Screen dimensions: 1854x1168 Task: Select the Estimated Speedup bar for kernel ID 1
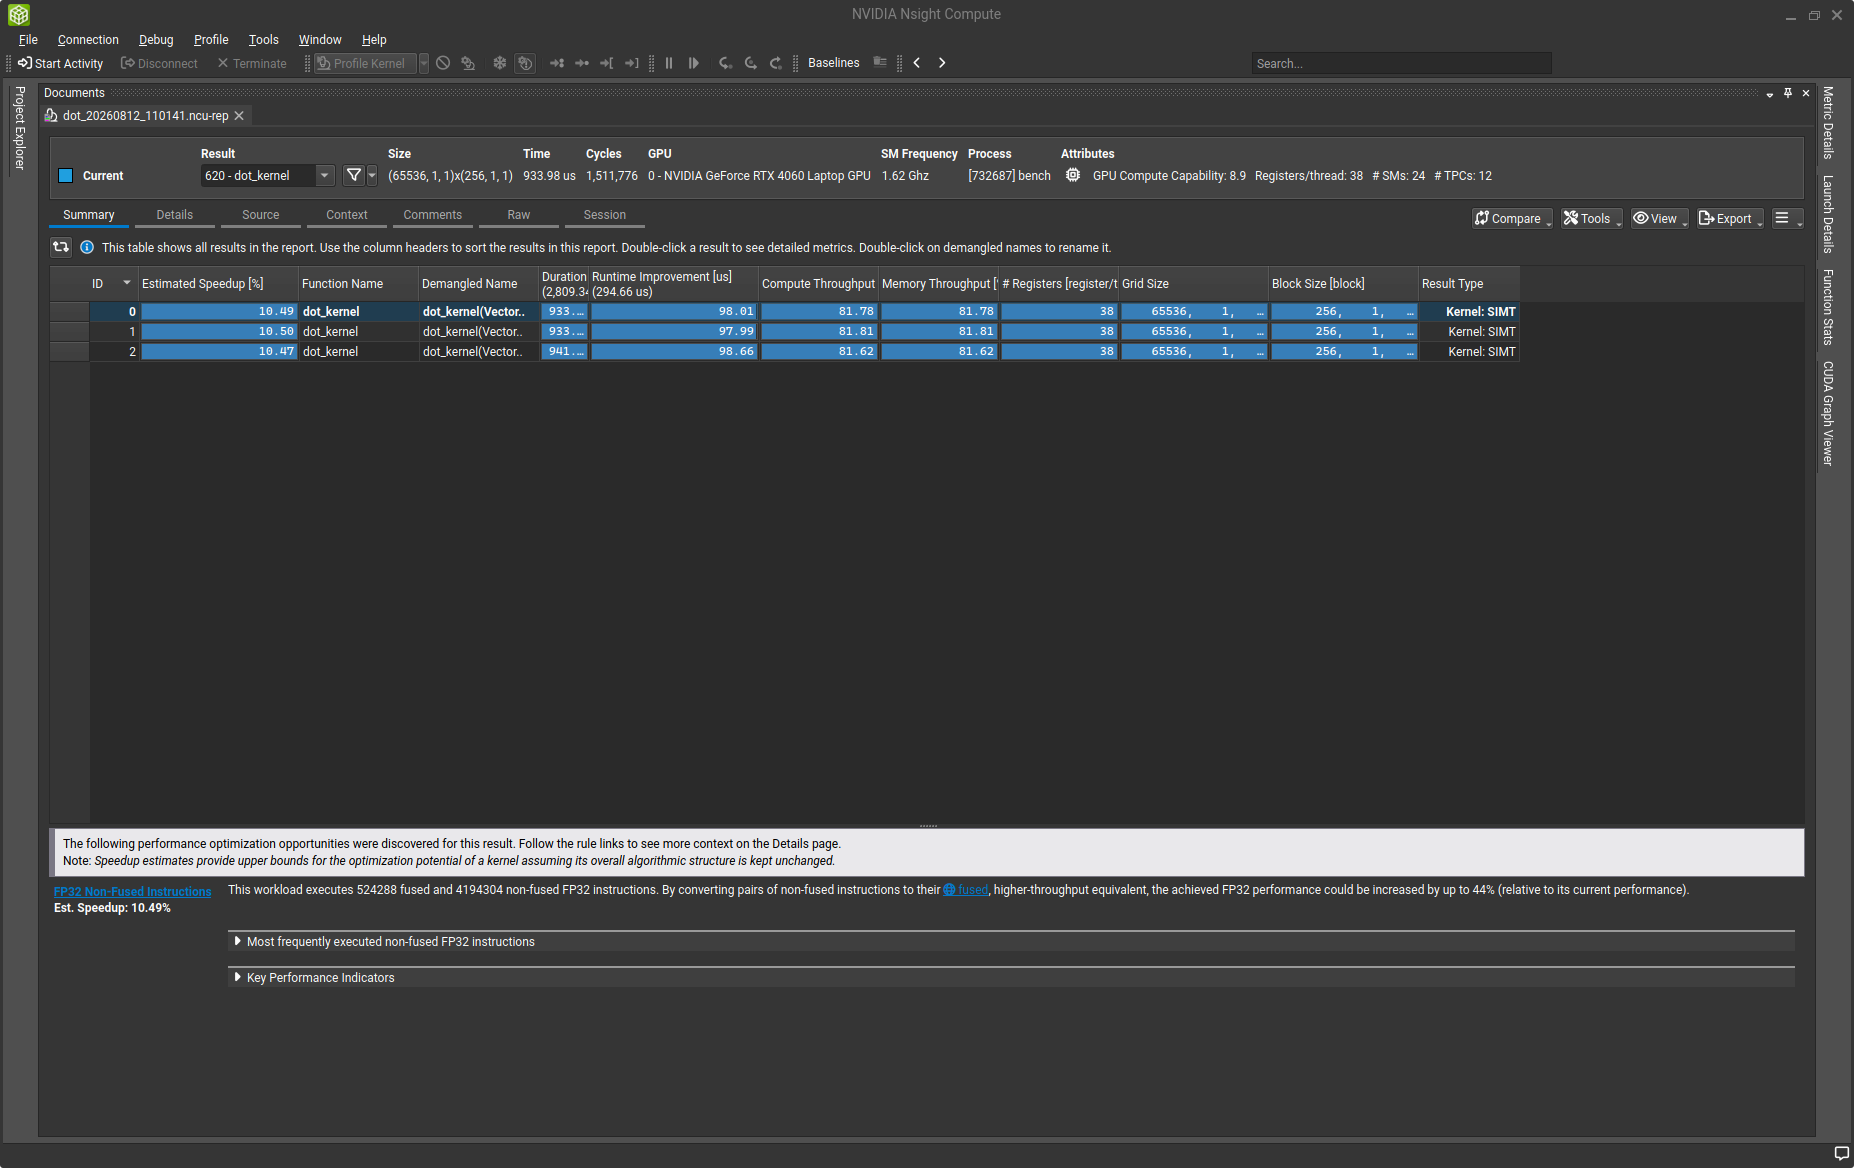tap(219, 331)
